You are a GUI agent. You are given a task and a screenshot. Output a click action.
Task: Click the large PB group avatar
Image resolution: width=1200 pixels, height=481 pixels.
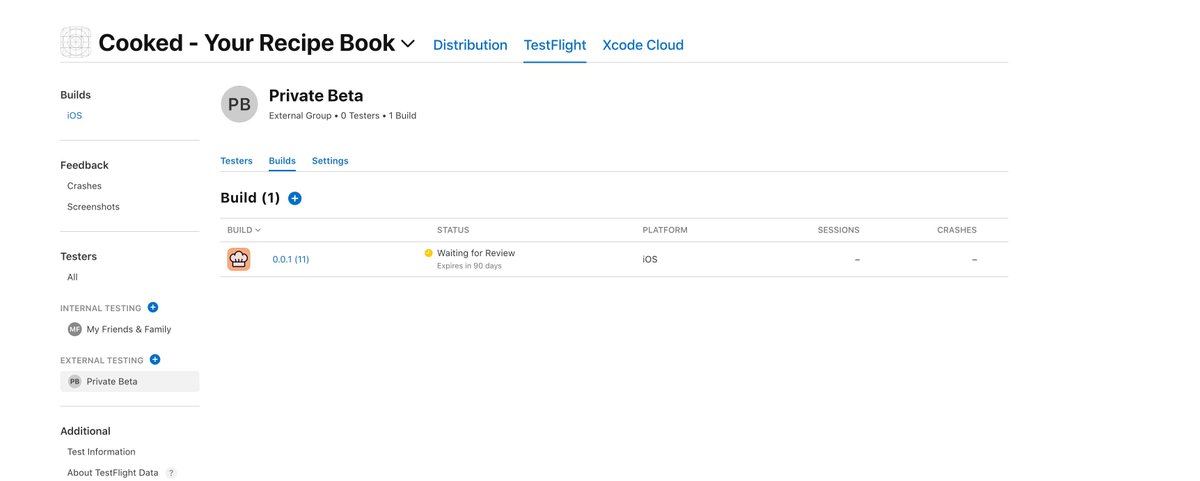coord(239,104)
